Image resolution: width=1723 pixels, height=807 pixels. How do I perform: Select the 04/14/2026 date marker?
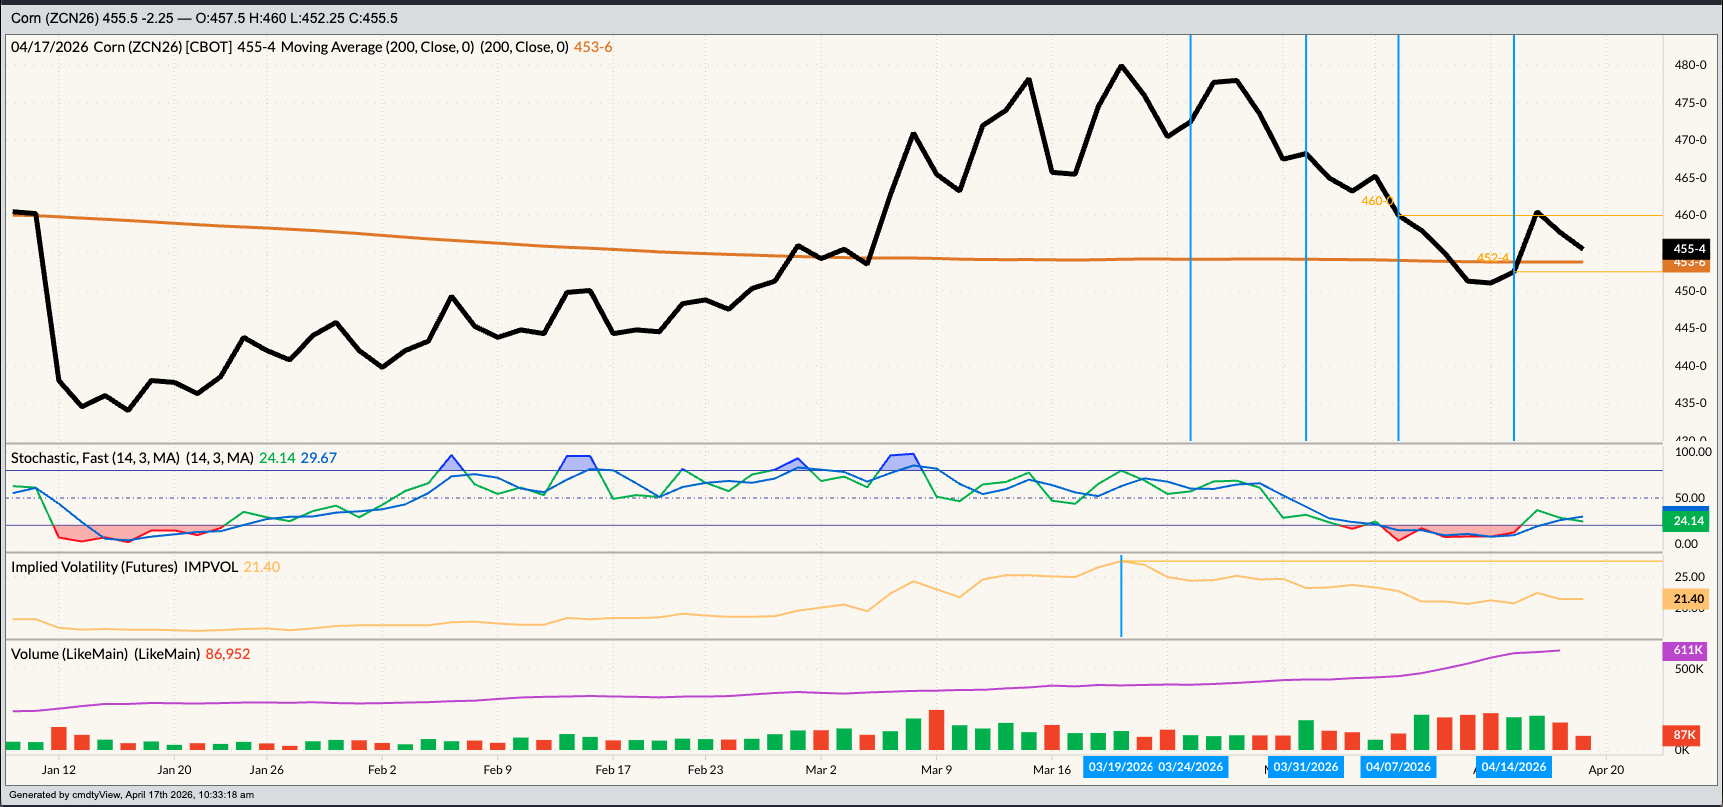point(1513,767)
